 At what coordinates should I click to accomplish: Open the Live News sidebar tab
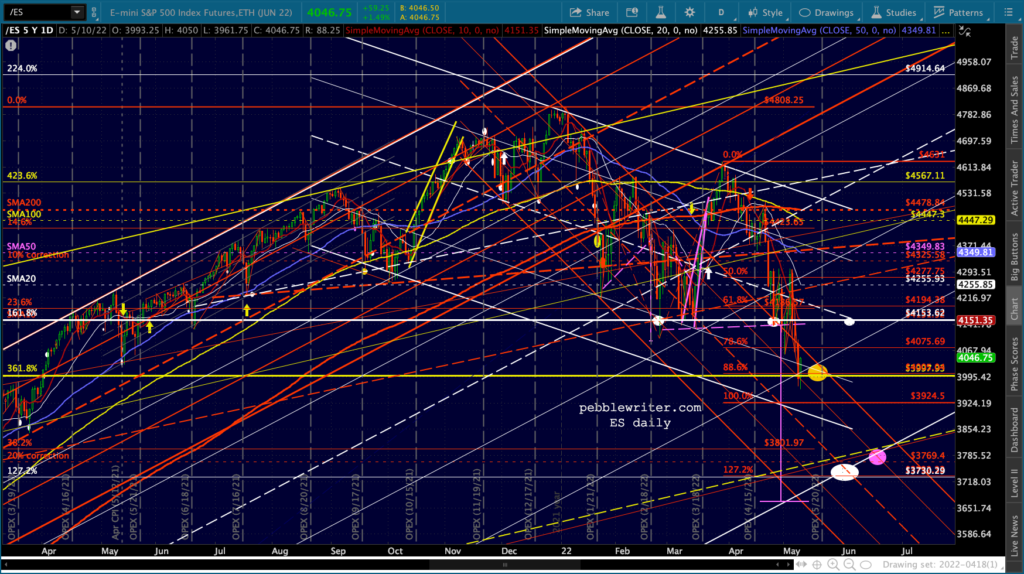pyautogui.click(x=1014, y=537)
